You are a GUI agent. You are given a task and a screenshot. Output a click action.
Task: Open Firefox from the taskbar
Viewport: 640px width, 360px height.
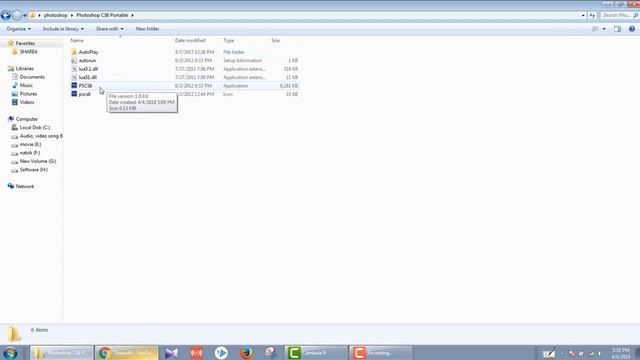[246, 353]
